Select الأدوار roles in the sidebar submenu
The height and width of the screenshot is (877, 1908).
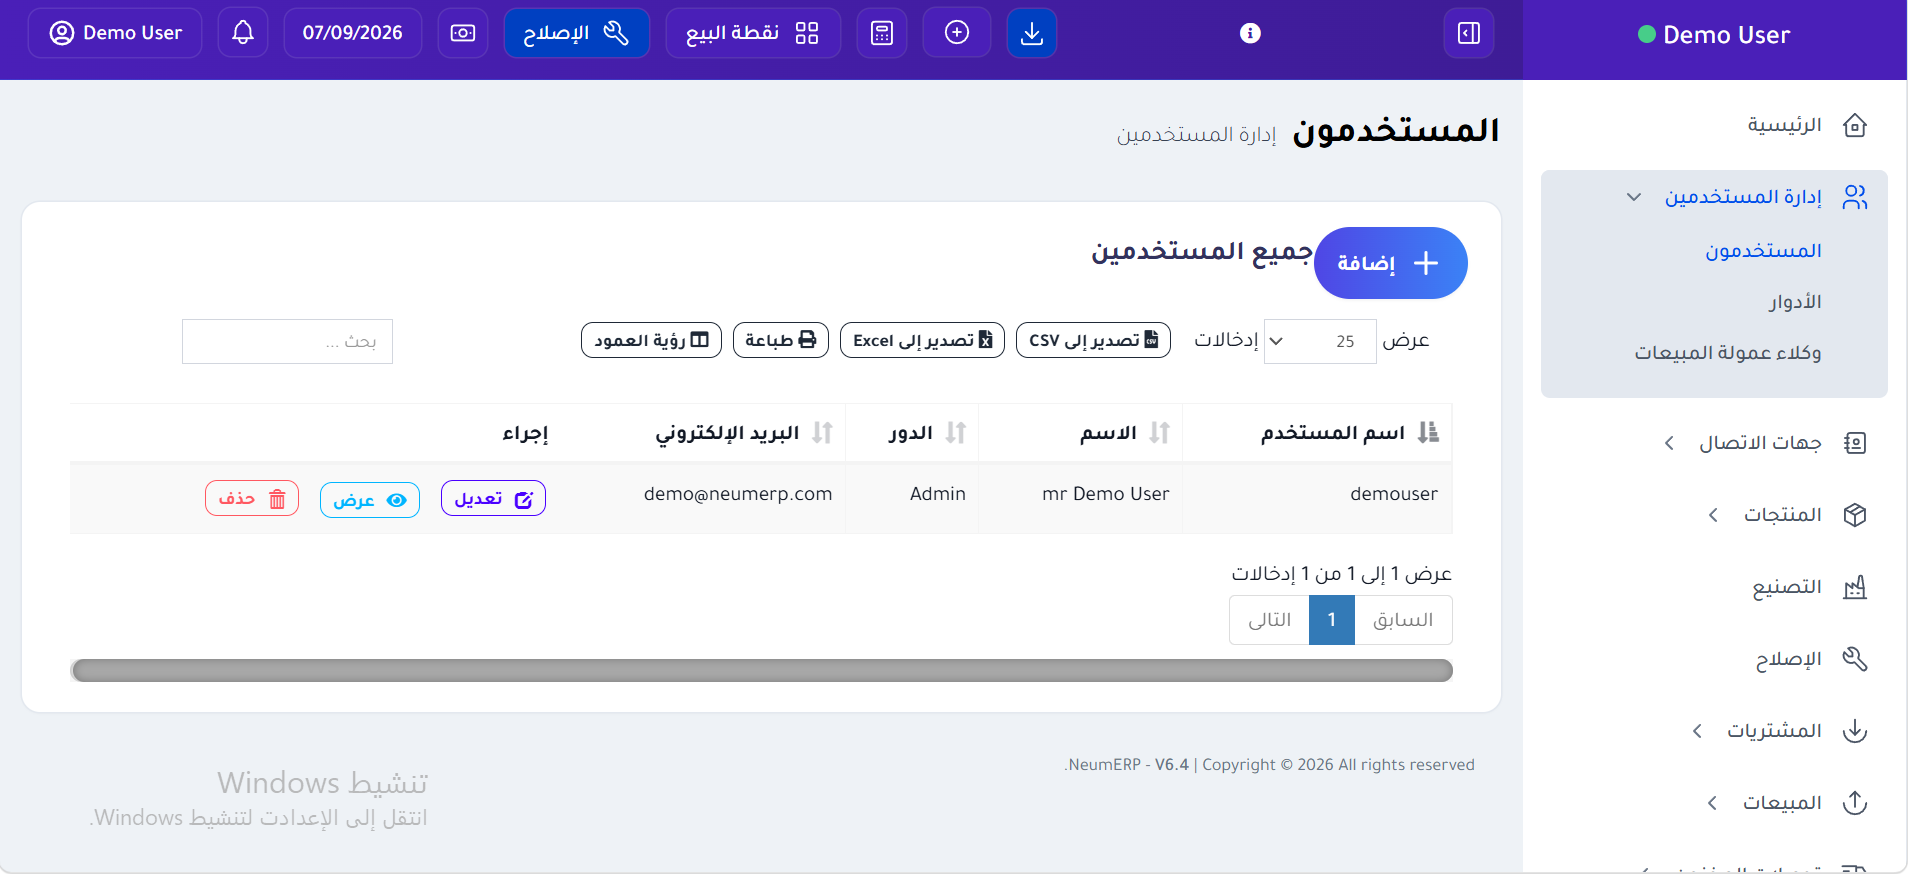[1795, 301]
